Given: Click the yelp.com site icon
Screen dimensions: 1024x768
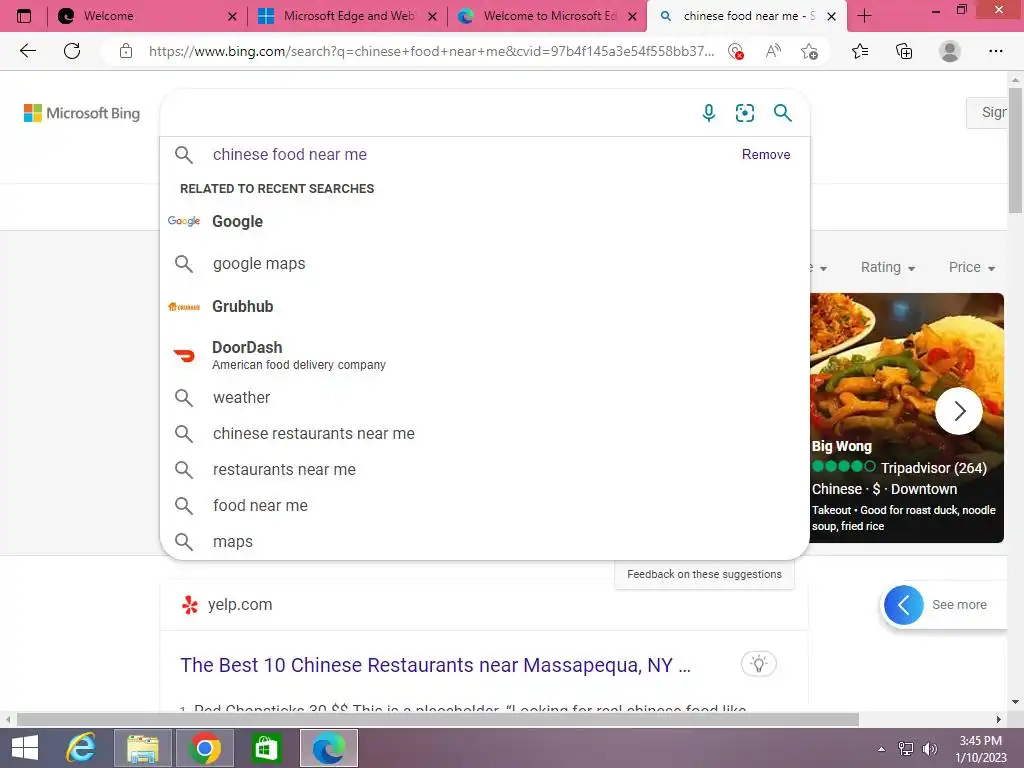Looking at the screenshot, I should tap(190, 605).
